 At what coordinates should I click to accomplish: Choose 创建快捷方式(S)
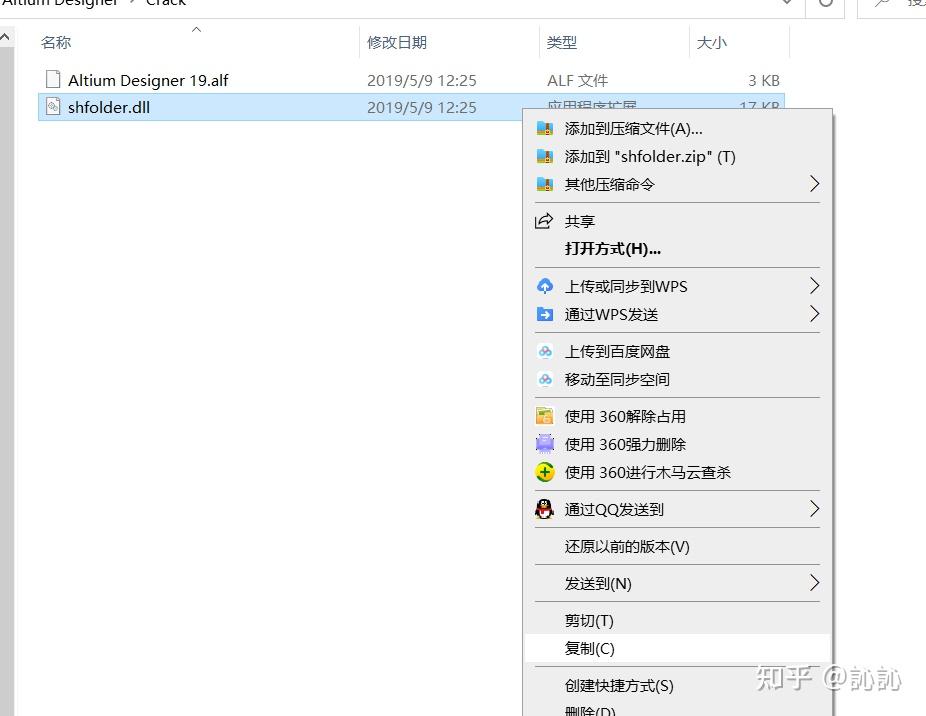(677, 686)
